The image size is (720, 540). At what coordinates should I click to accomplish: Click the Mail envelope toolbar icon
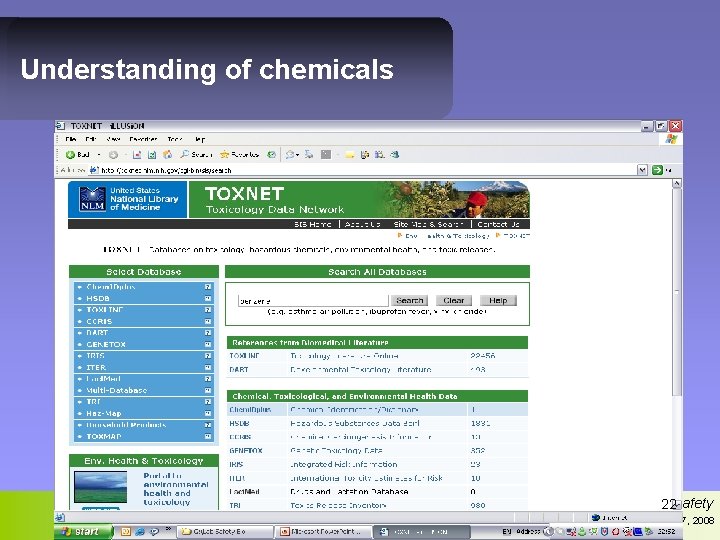[x=289, y=155]
